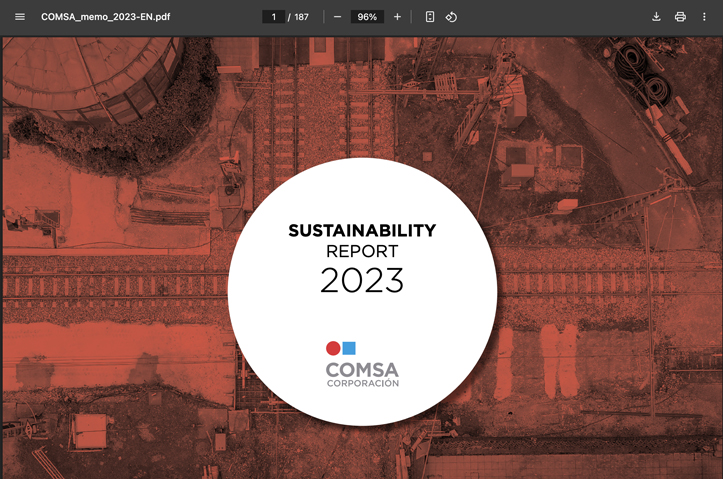The width and height of the screenshot is (723, 479).
Task: Click the zoom out minus button
Action: tap(338, 17)
